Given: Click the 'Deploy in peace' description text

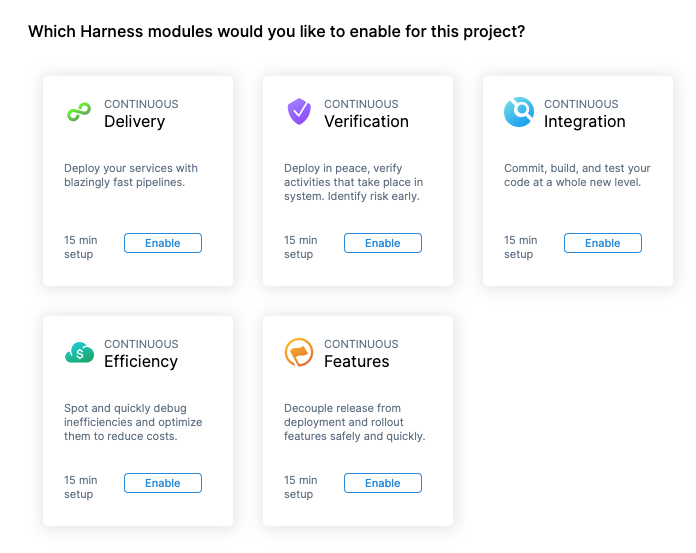Looking at the screenshot, I should [353, 182].
